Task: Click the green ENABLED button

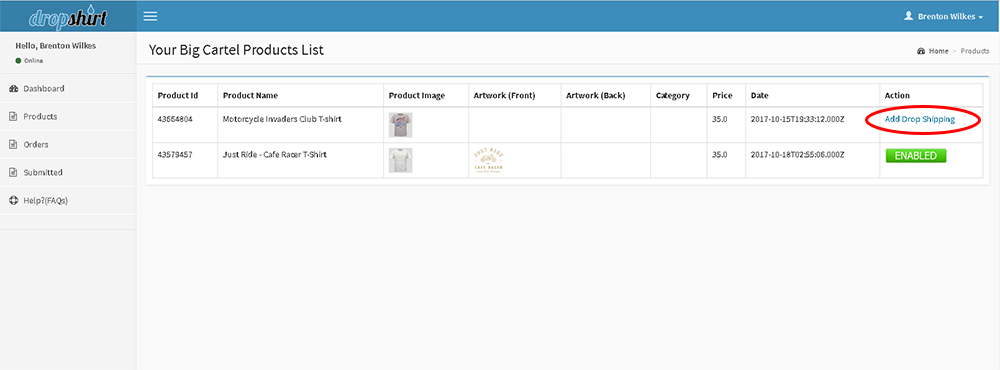Action: (916, 156)
